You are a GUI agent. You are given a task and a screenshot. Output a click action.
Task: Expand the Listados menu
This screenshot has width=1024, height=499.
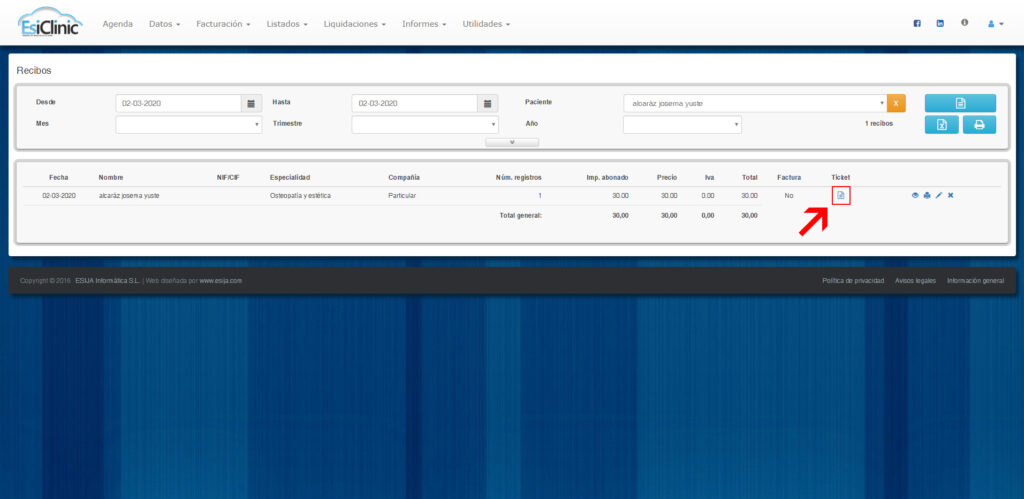287,24
